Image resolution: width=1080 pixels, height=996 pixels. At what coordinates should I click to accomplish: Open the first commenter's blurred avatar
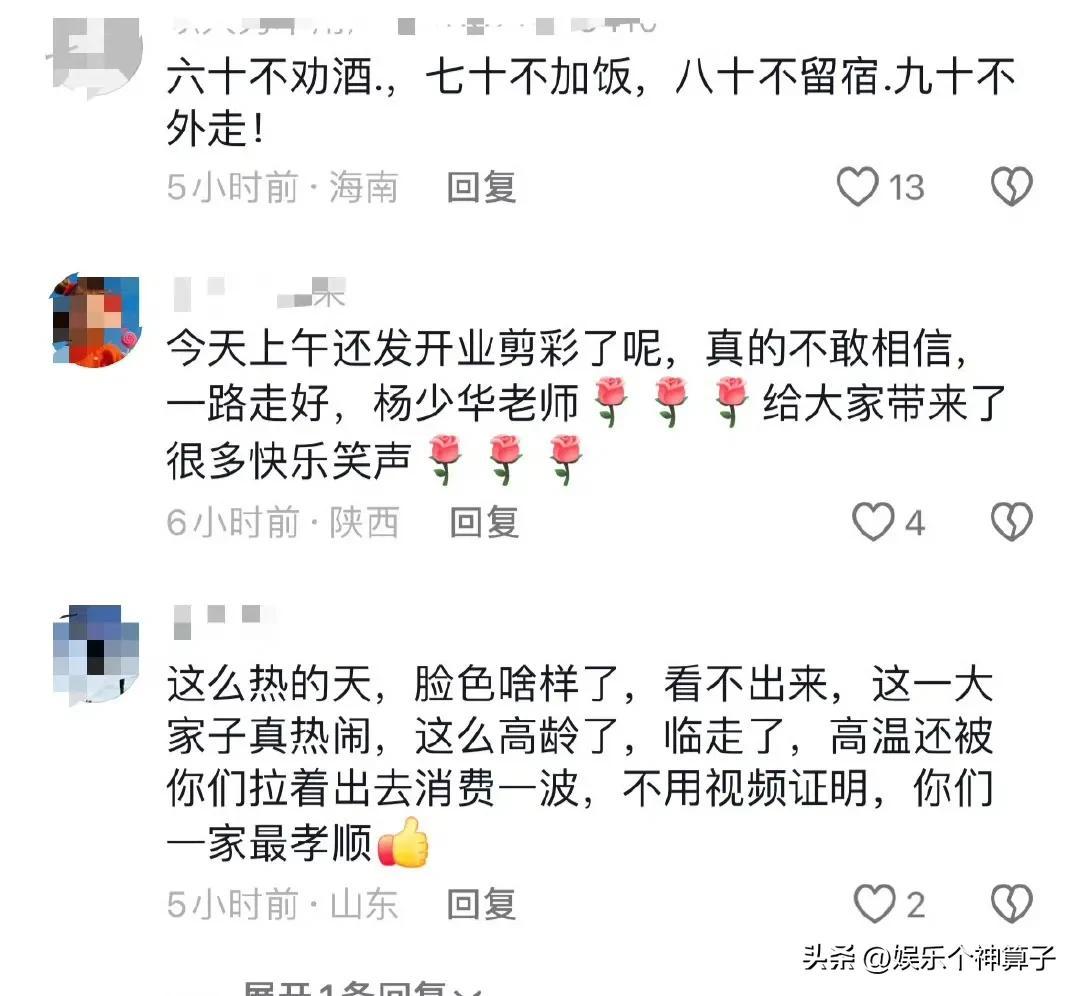point(94,56)
